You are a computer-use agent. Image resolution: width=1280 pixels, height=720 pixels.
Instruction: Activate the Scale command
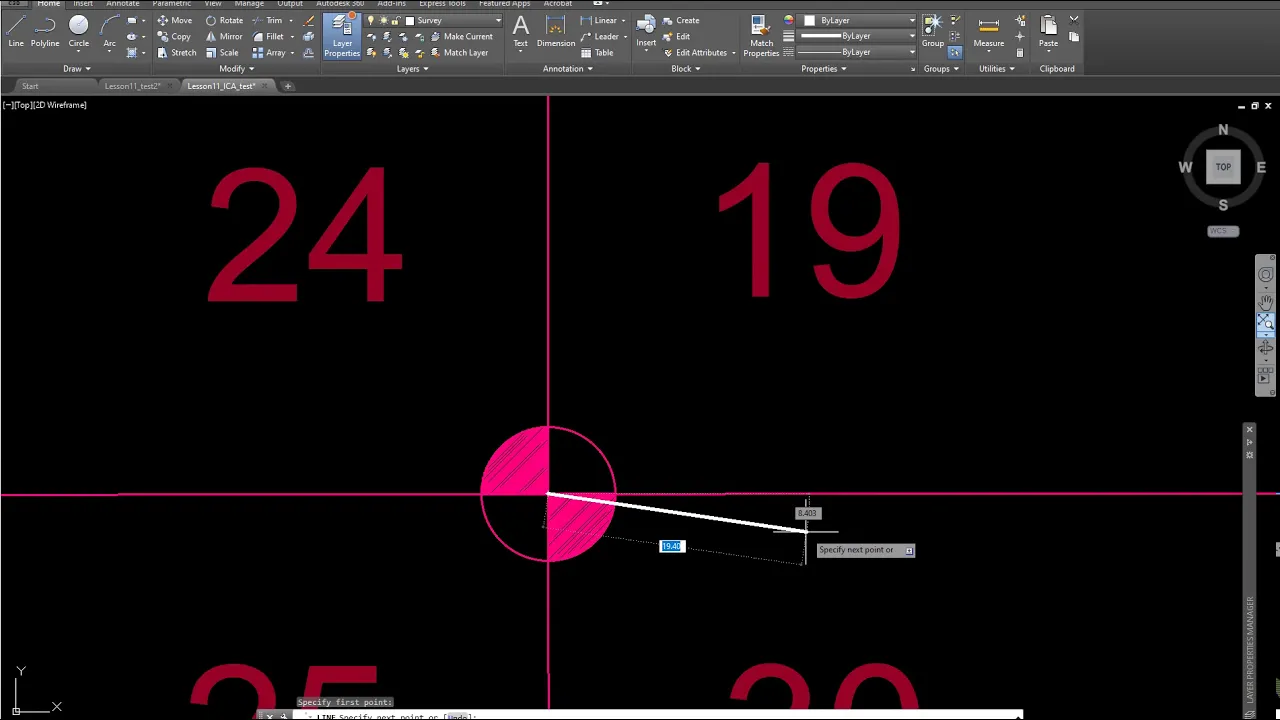(222, 52)
